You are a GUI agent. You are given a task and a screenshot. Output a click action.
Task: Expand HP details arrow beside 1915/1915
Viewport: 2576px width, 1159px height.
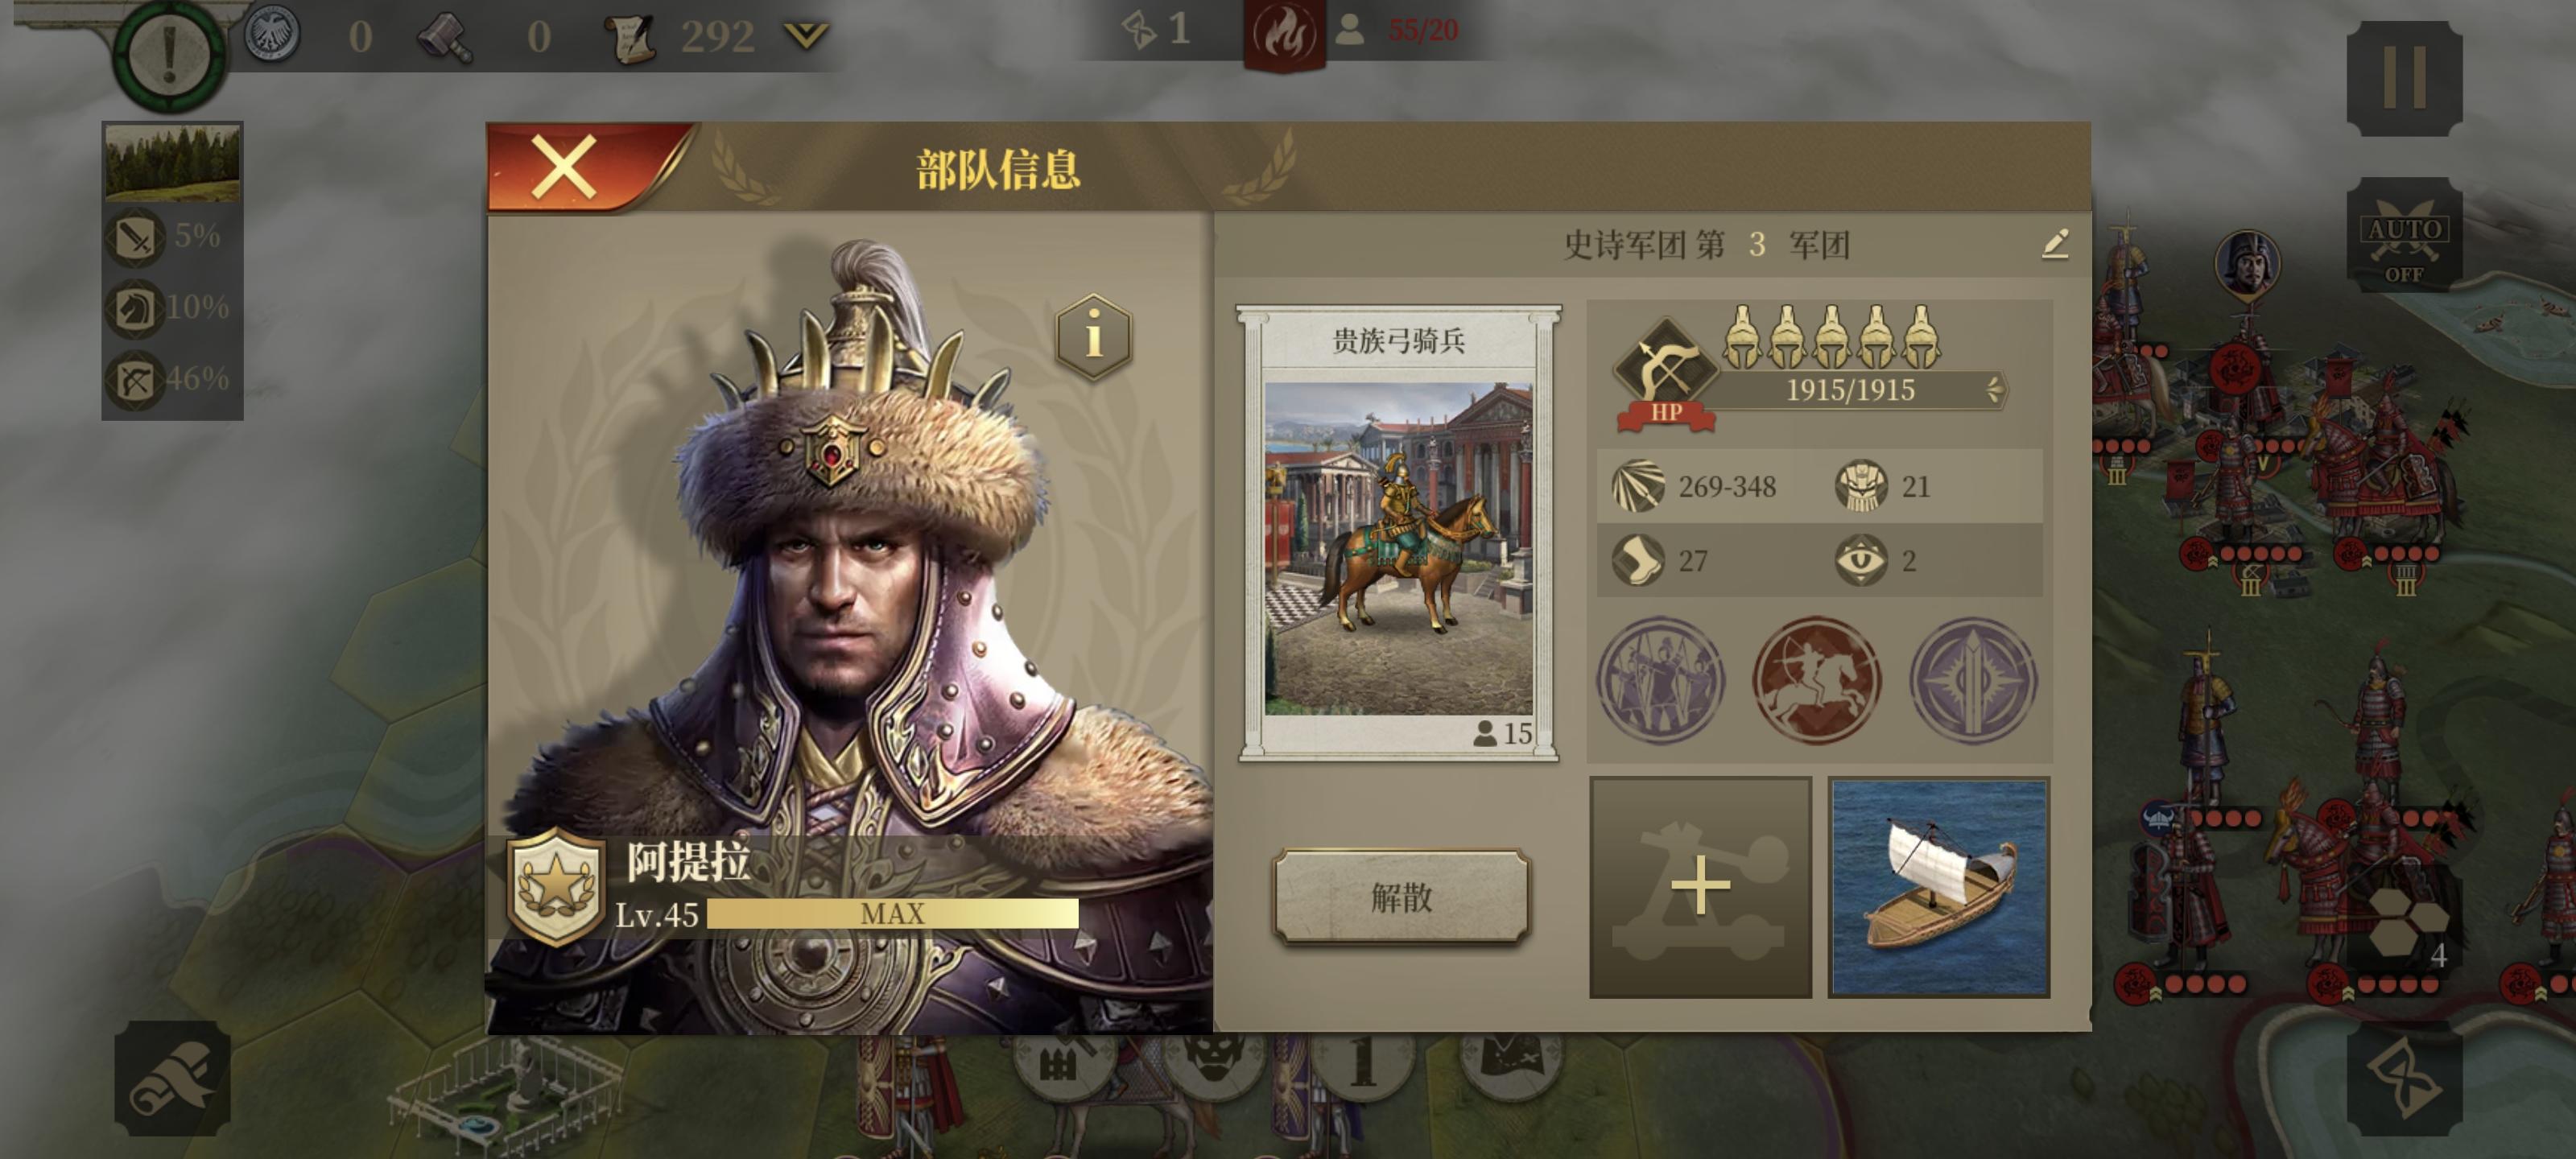click(1994, 389)
